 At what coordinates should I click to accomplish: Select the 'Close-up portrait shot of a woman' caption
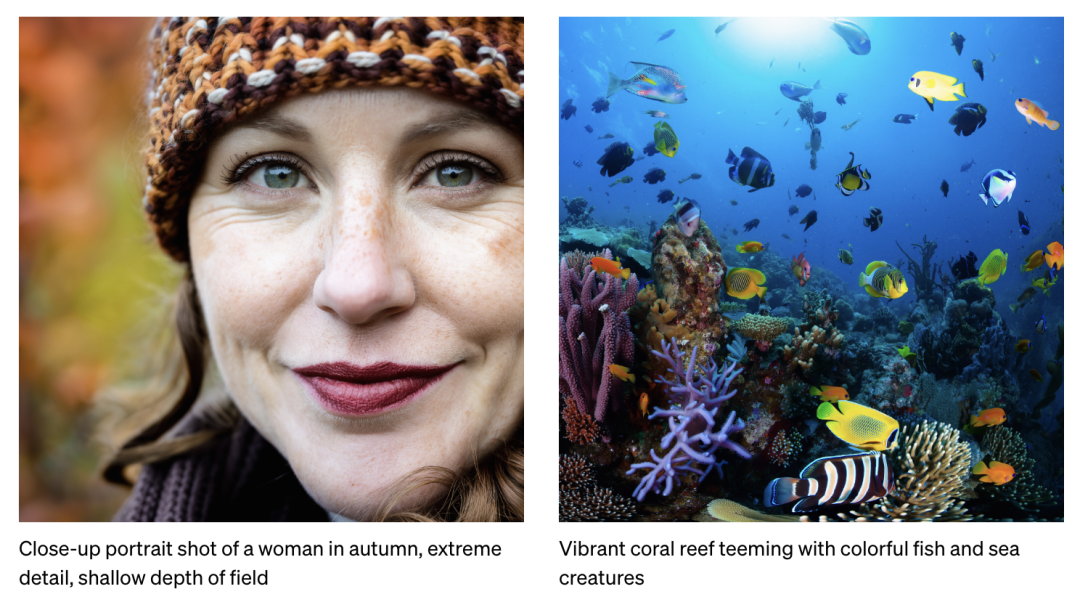click(x=260, y=563)
